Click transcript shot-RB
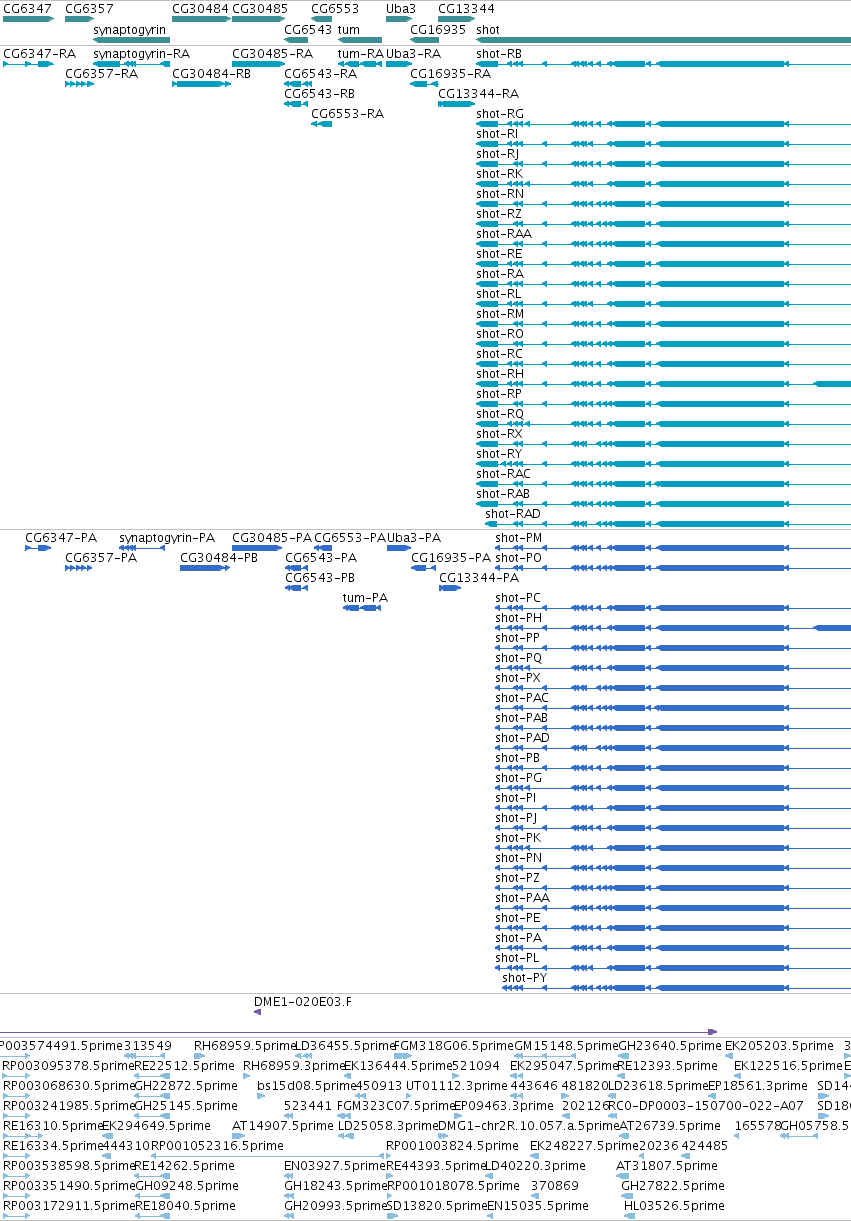This screenshot has height=1221, width=851. click(x=499, y=53)
